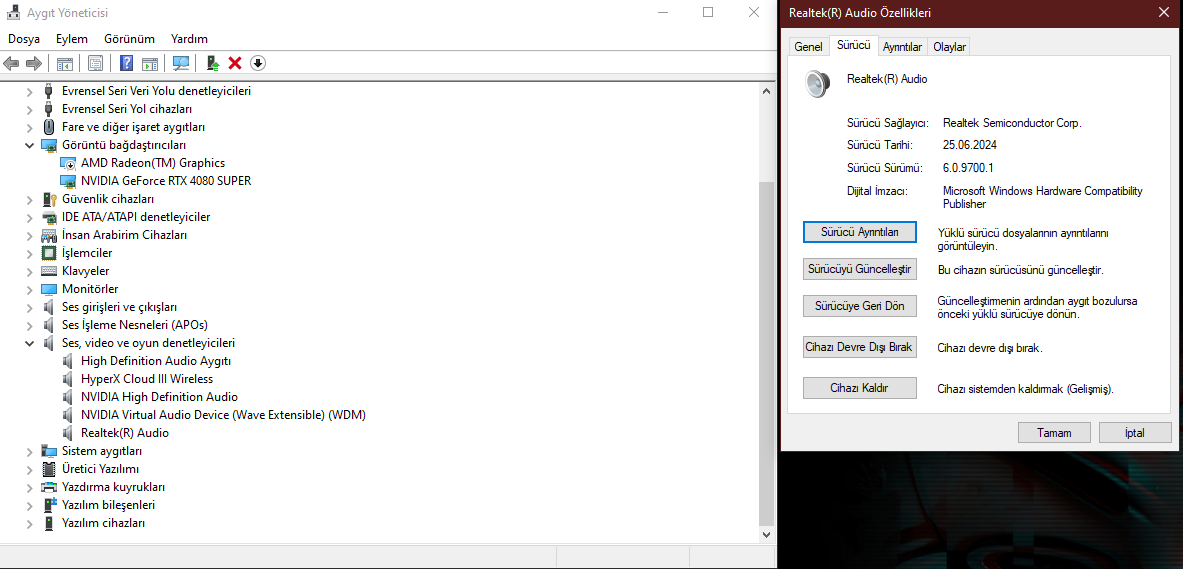Image resolution: width=1183 pixels, height=569 pixels.
Task: Collapse the Görüntü bağdaştırıcıları category
Action: pyautogui.click(x=29, y=145)
